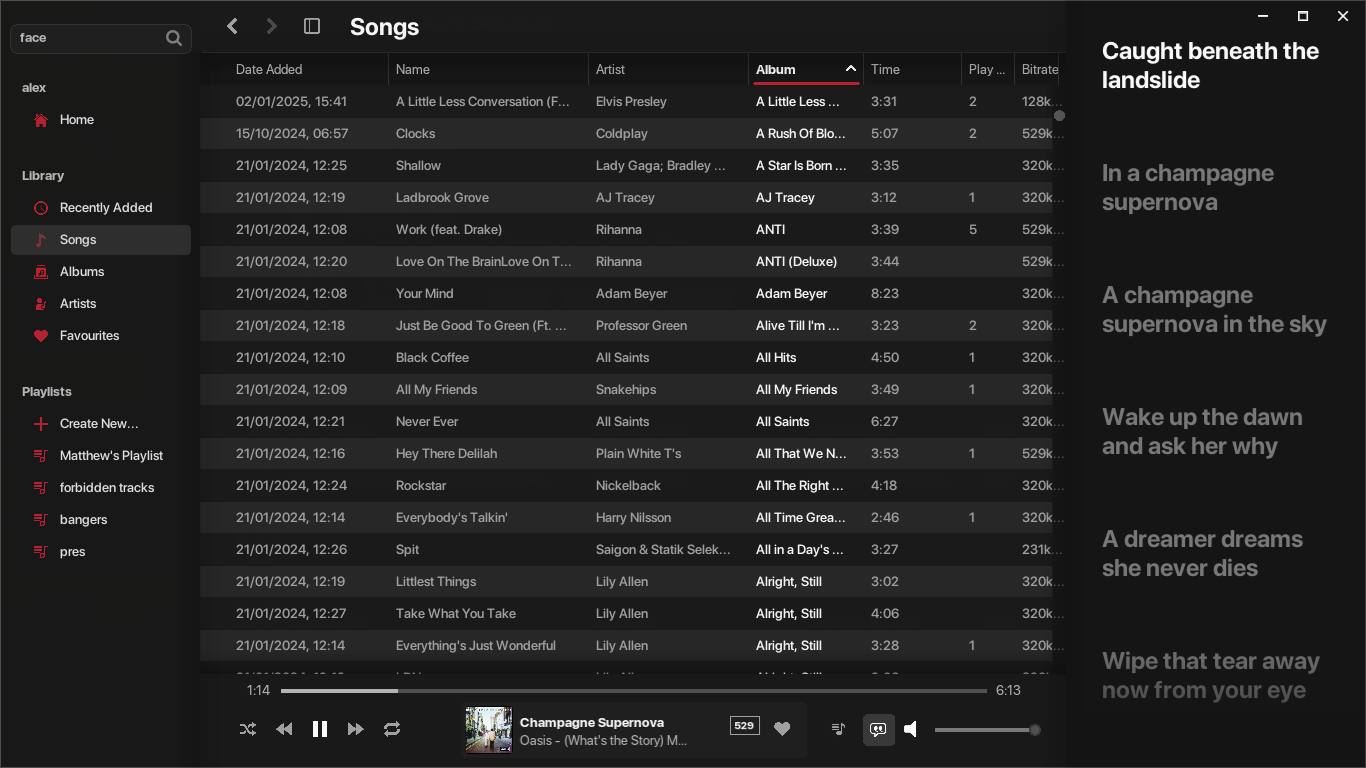The height and width of the screenshot is (768, 1366).
Task: Click the song list scrollbar thumb
Action: click(x=1059, y=116)
